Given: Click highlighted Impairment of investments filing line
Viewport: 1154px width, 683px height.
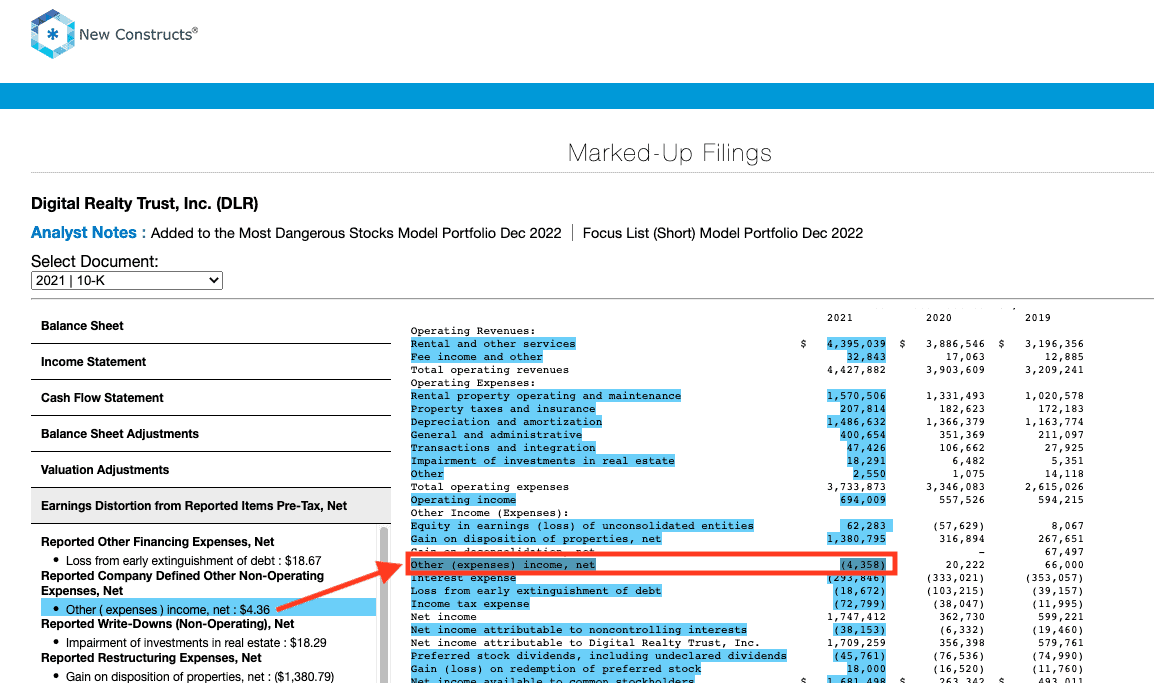Looking at the screenshot, I should 543,461.
